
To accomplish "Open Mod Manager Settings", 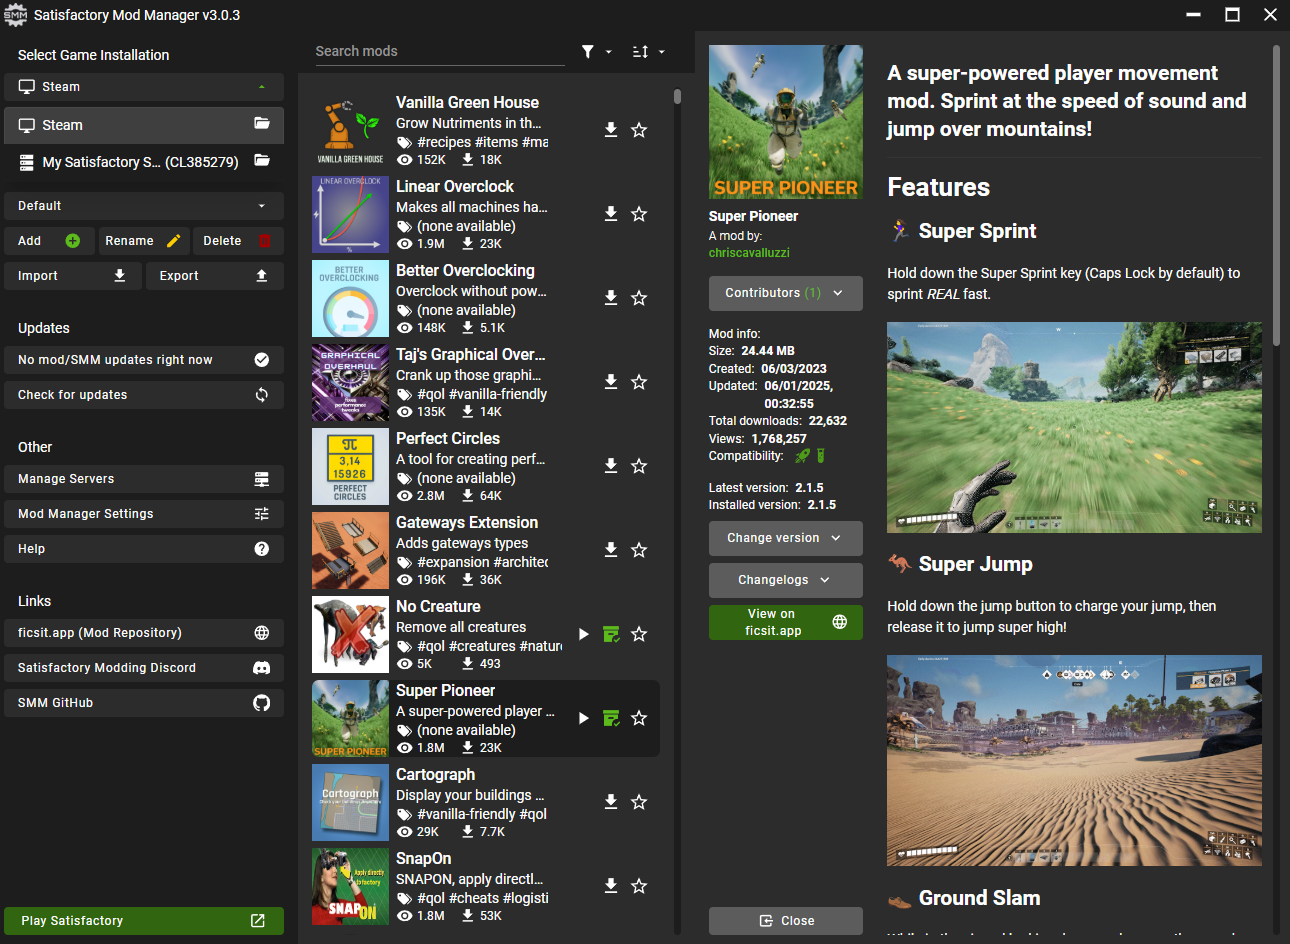I will coord(144,514).
